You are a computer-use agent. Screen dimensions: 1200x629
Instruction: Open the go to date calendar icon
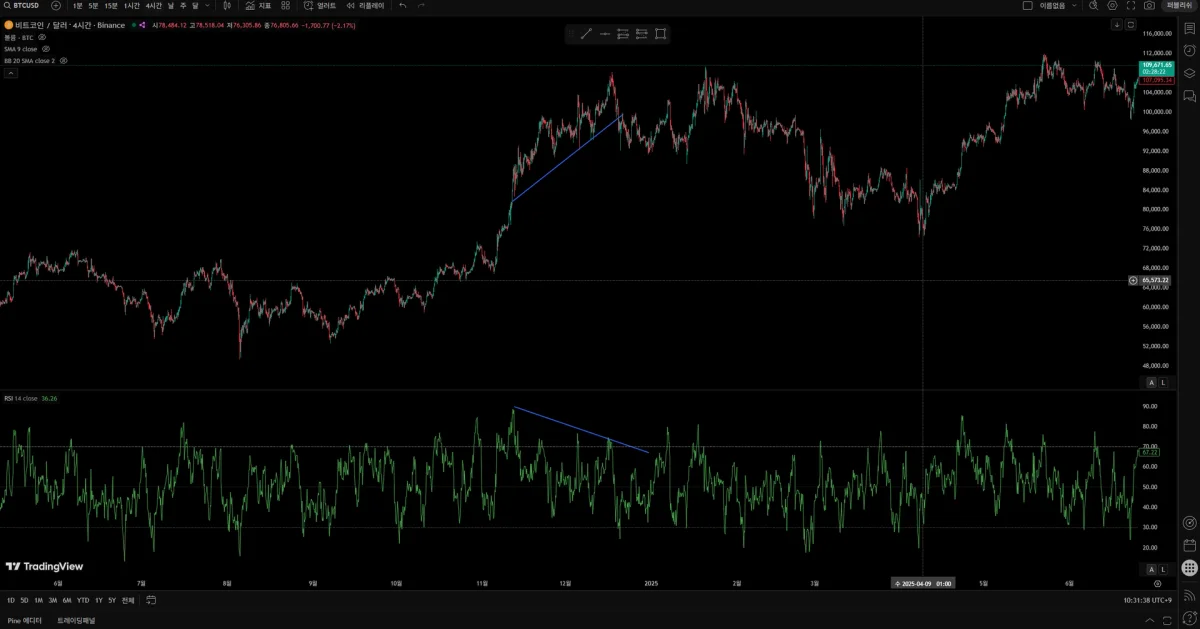pyautogui.click(x=151, y=600)
